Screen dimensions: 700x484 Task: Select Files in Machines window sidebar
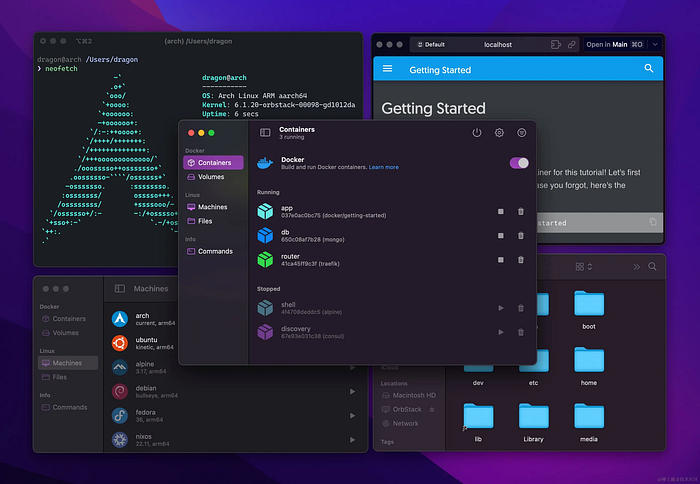tap(68, 377)
